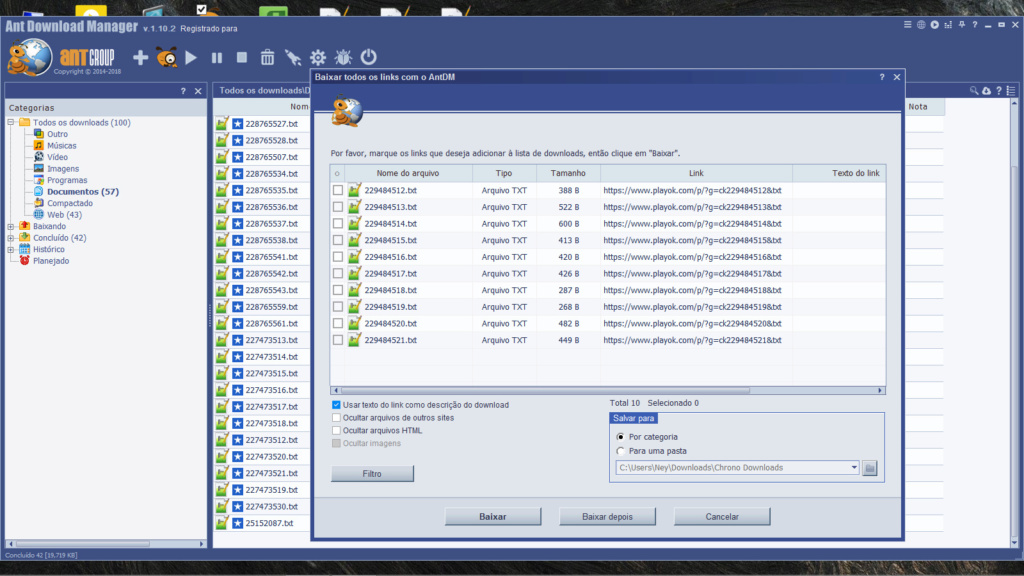Tick the checkbox for 229484518.txt
This screenshot has height=576, width=1024.
click(338, 290)
